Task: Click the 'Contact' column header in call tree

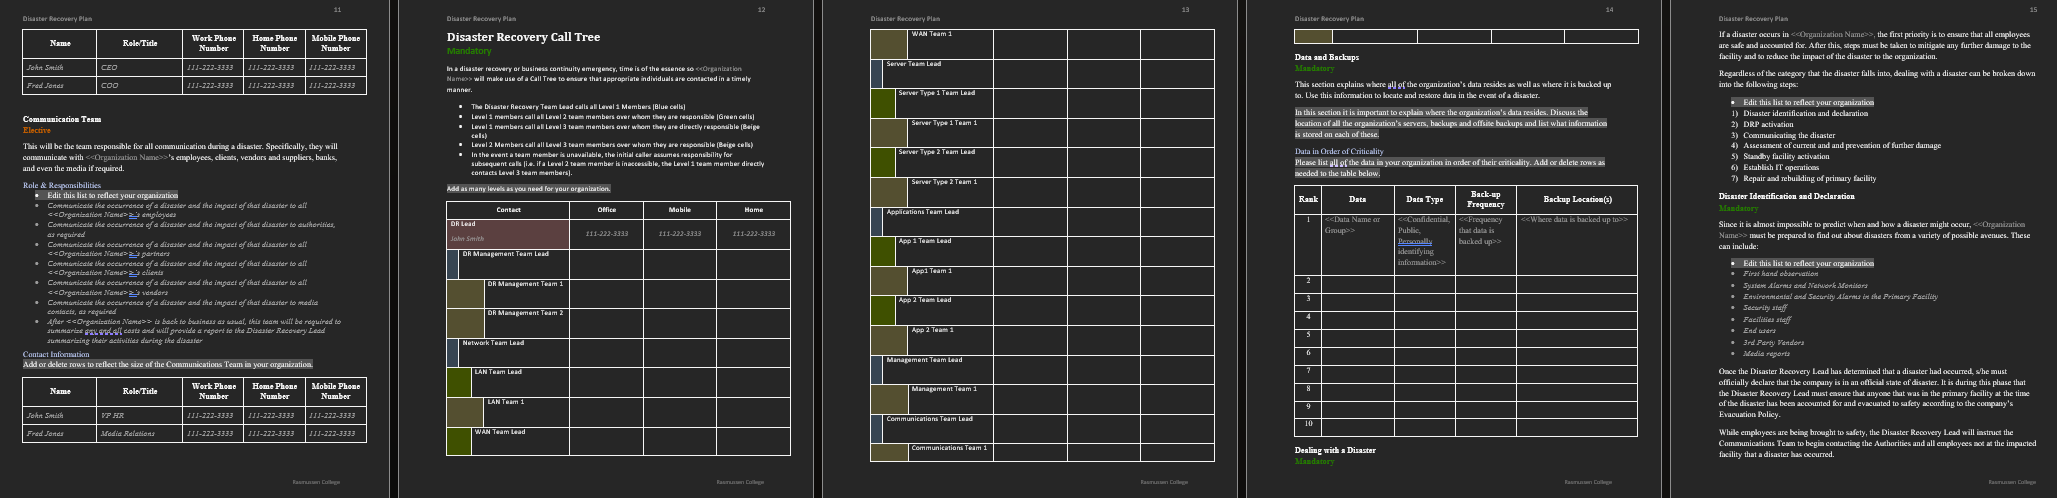Action: tap(508, 210)
